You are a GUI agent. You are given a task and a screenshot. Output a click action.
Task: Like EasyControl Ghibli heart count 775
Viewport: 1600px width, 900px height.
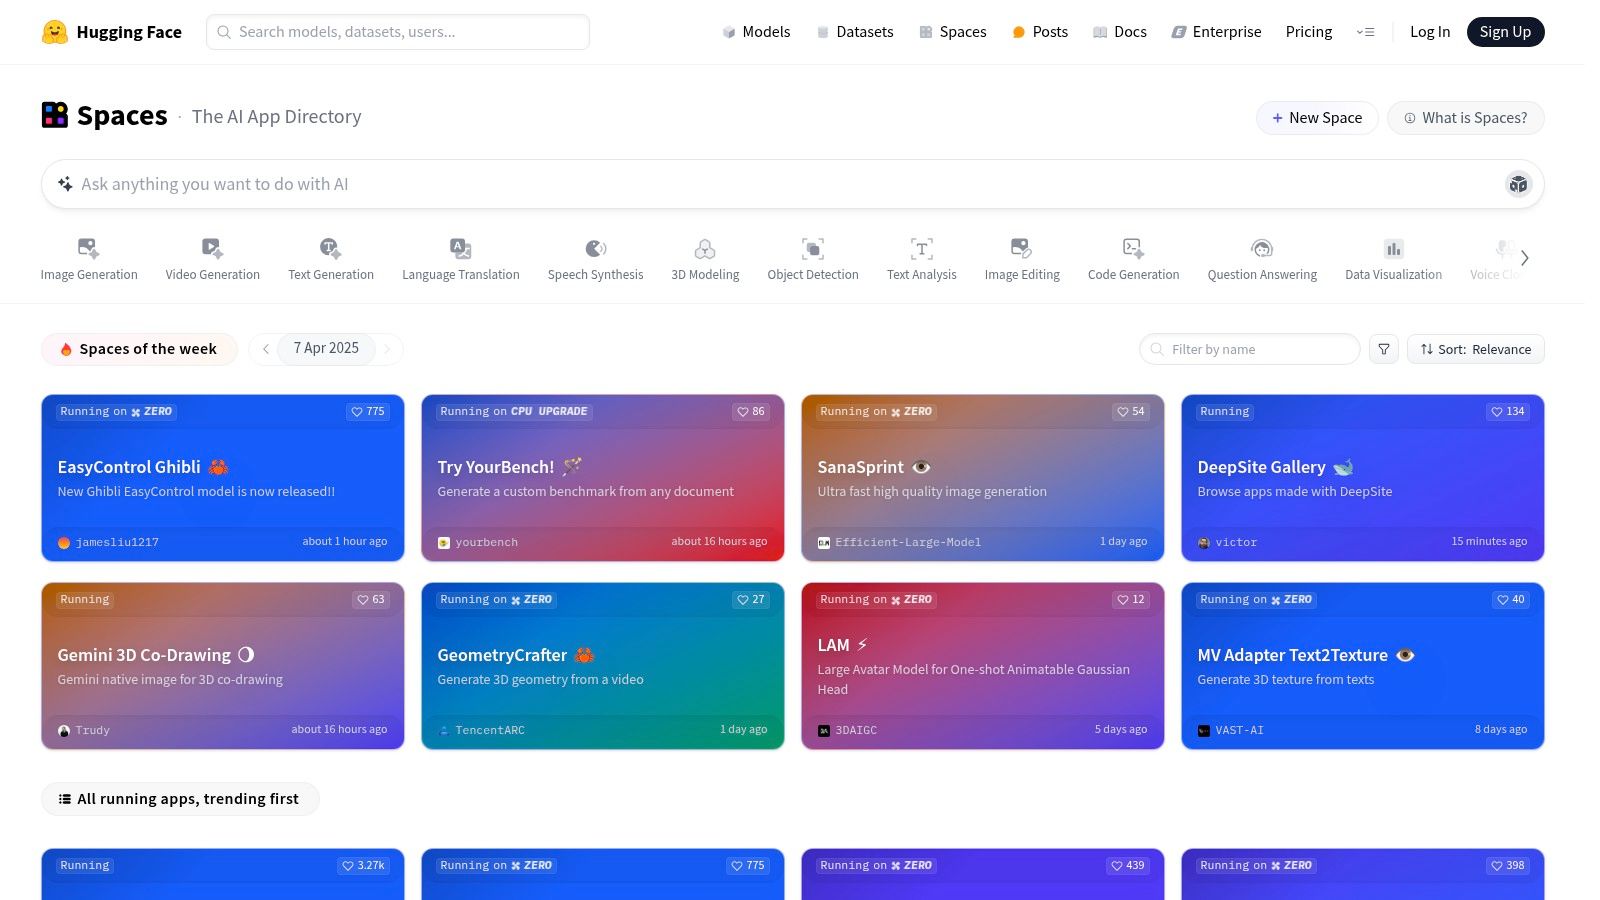[x=367, y=411]
